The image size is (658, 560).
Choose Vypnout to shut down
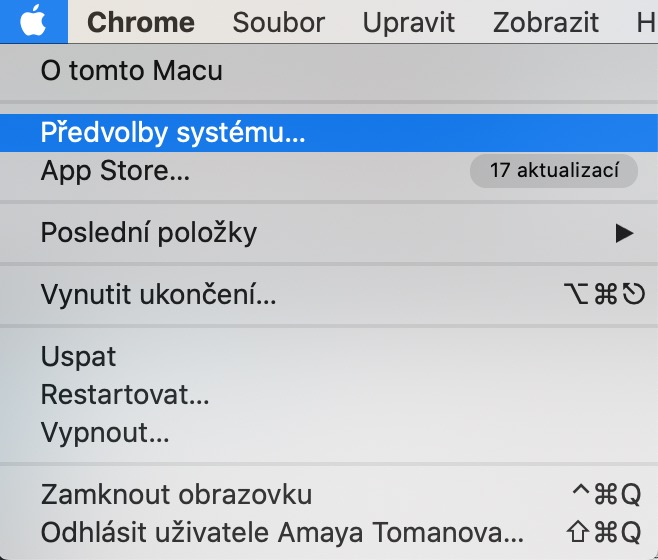(x=105, y=433)
